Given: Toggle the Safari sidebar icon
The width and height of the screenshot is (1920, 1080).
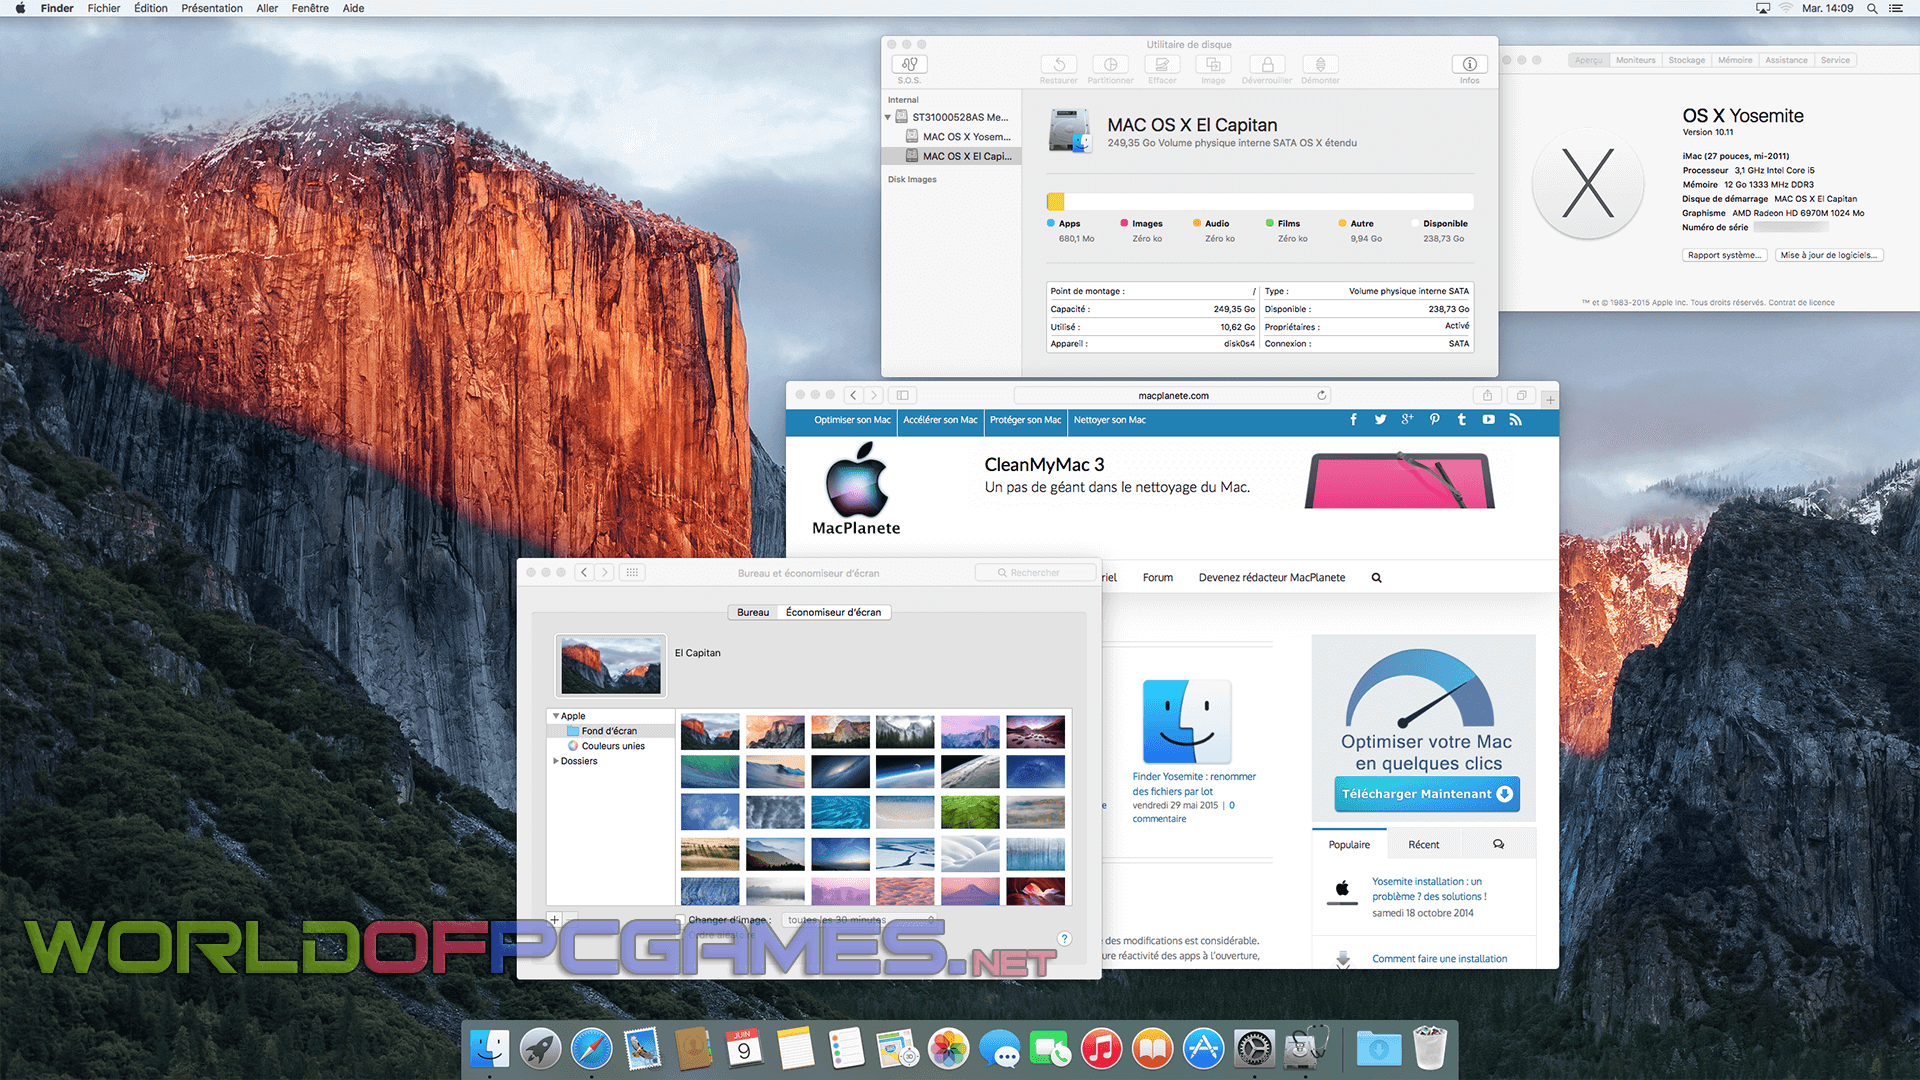Looking at the screenshot, I should point(902,396).
